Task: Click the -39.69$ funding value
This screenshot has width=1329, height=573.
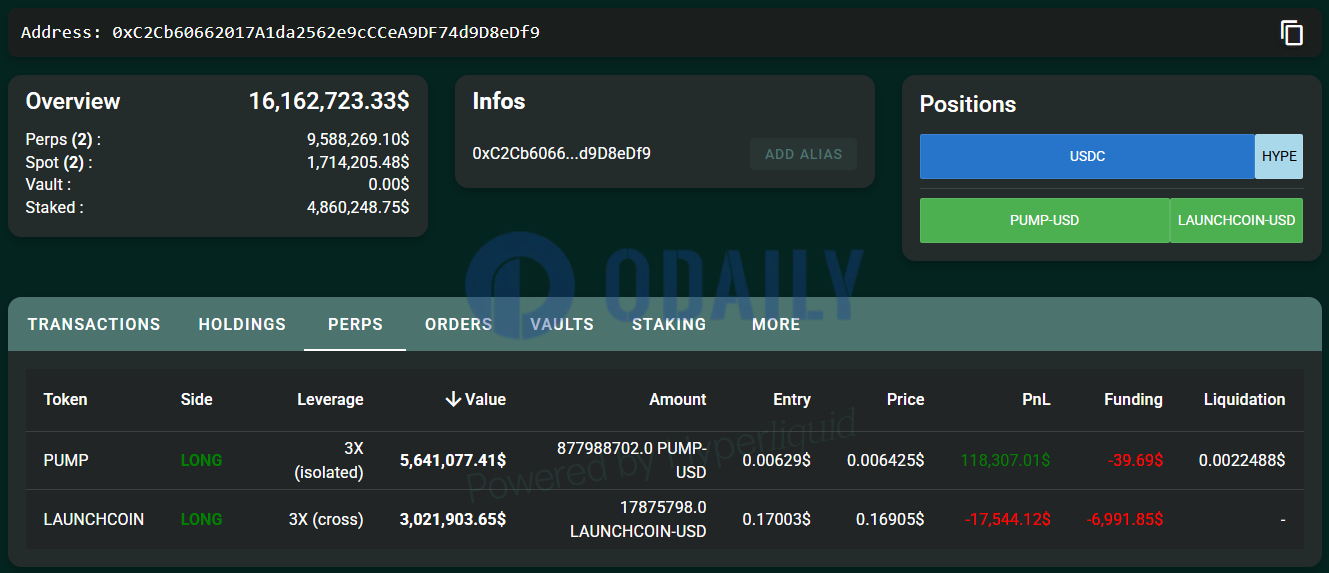Action: click(x=1135, y=460)
